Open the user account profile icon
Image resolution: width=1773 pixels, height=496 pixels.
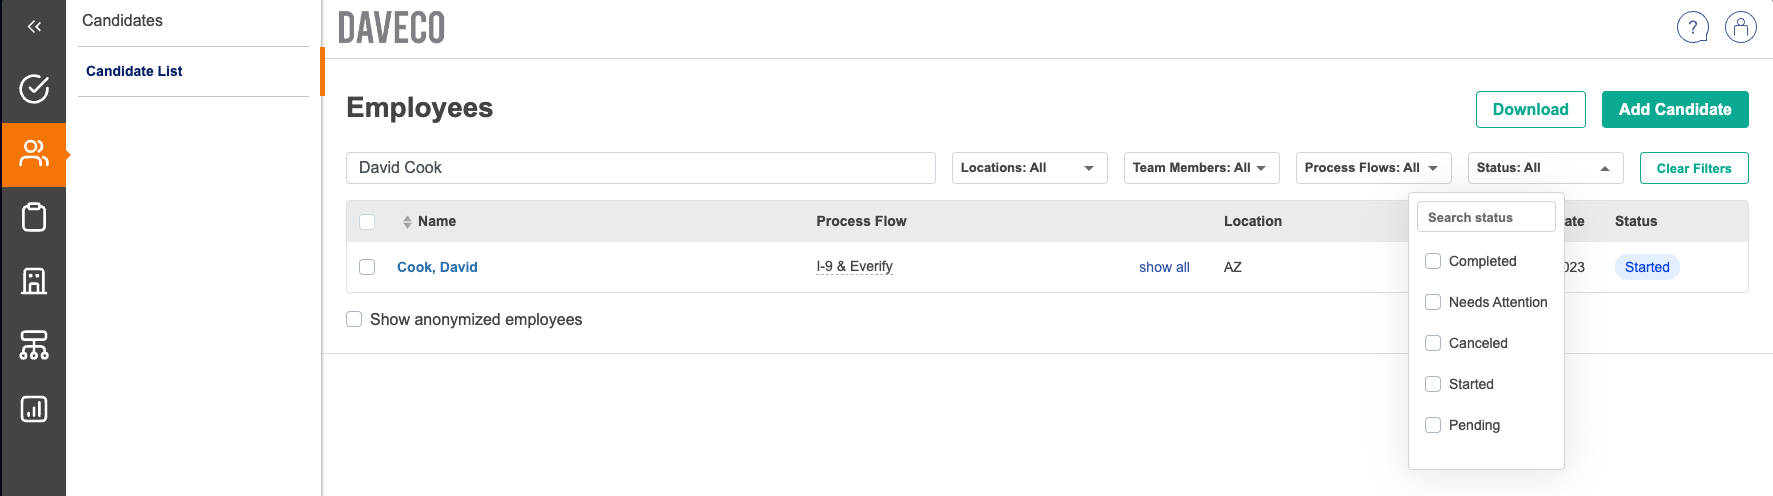click(1740, 27)
